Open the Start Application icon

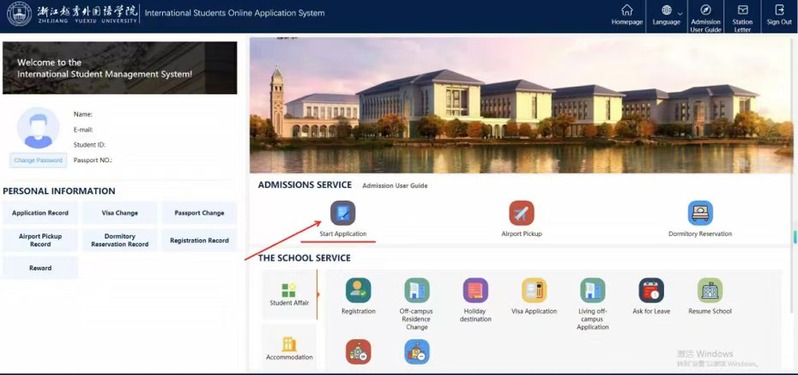coord(343,213)
